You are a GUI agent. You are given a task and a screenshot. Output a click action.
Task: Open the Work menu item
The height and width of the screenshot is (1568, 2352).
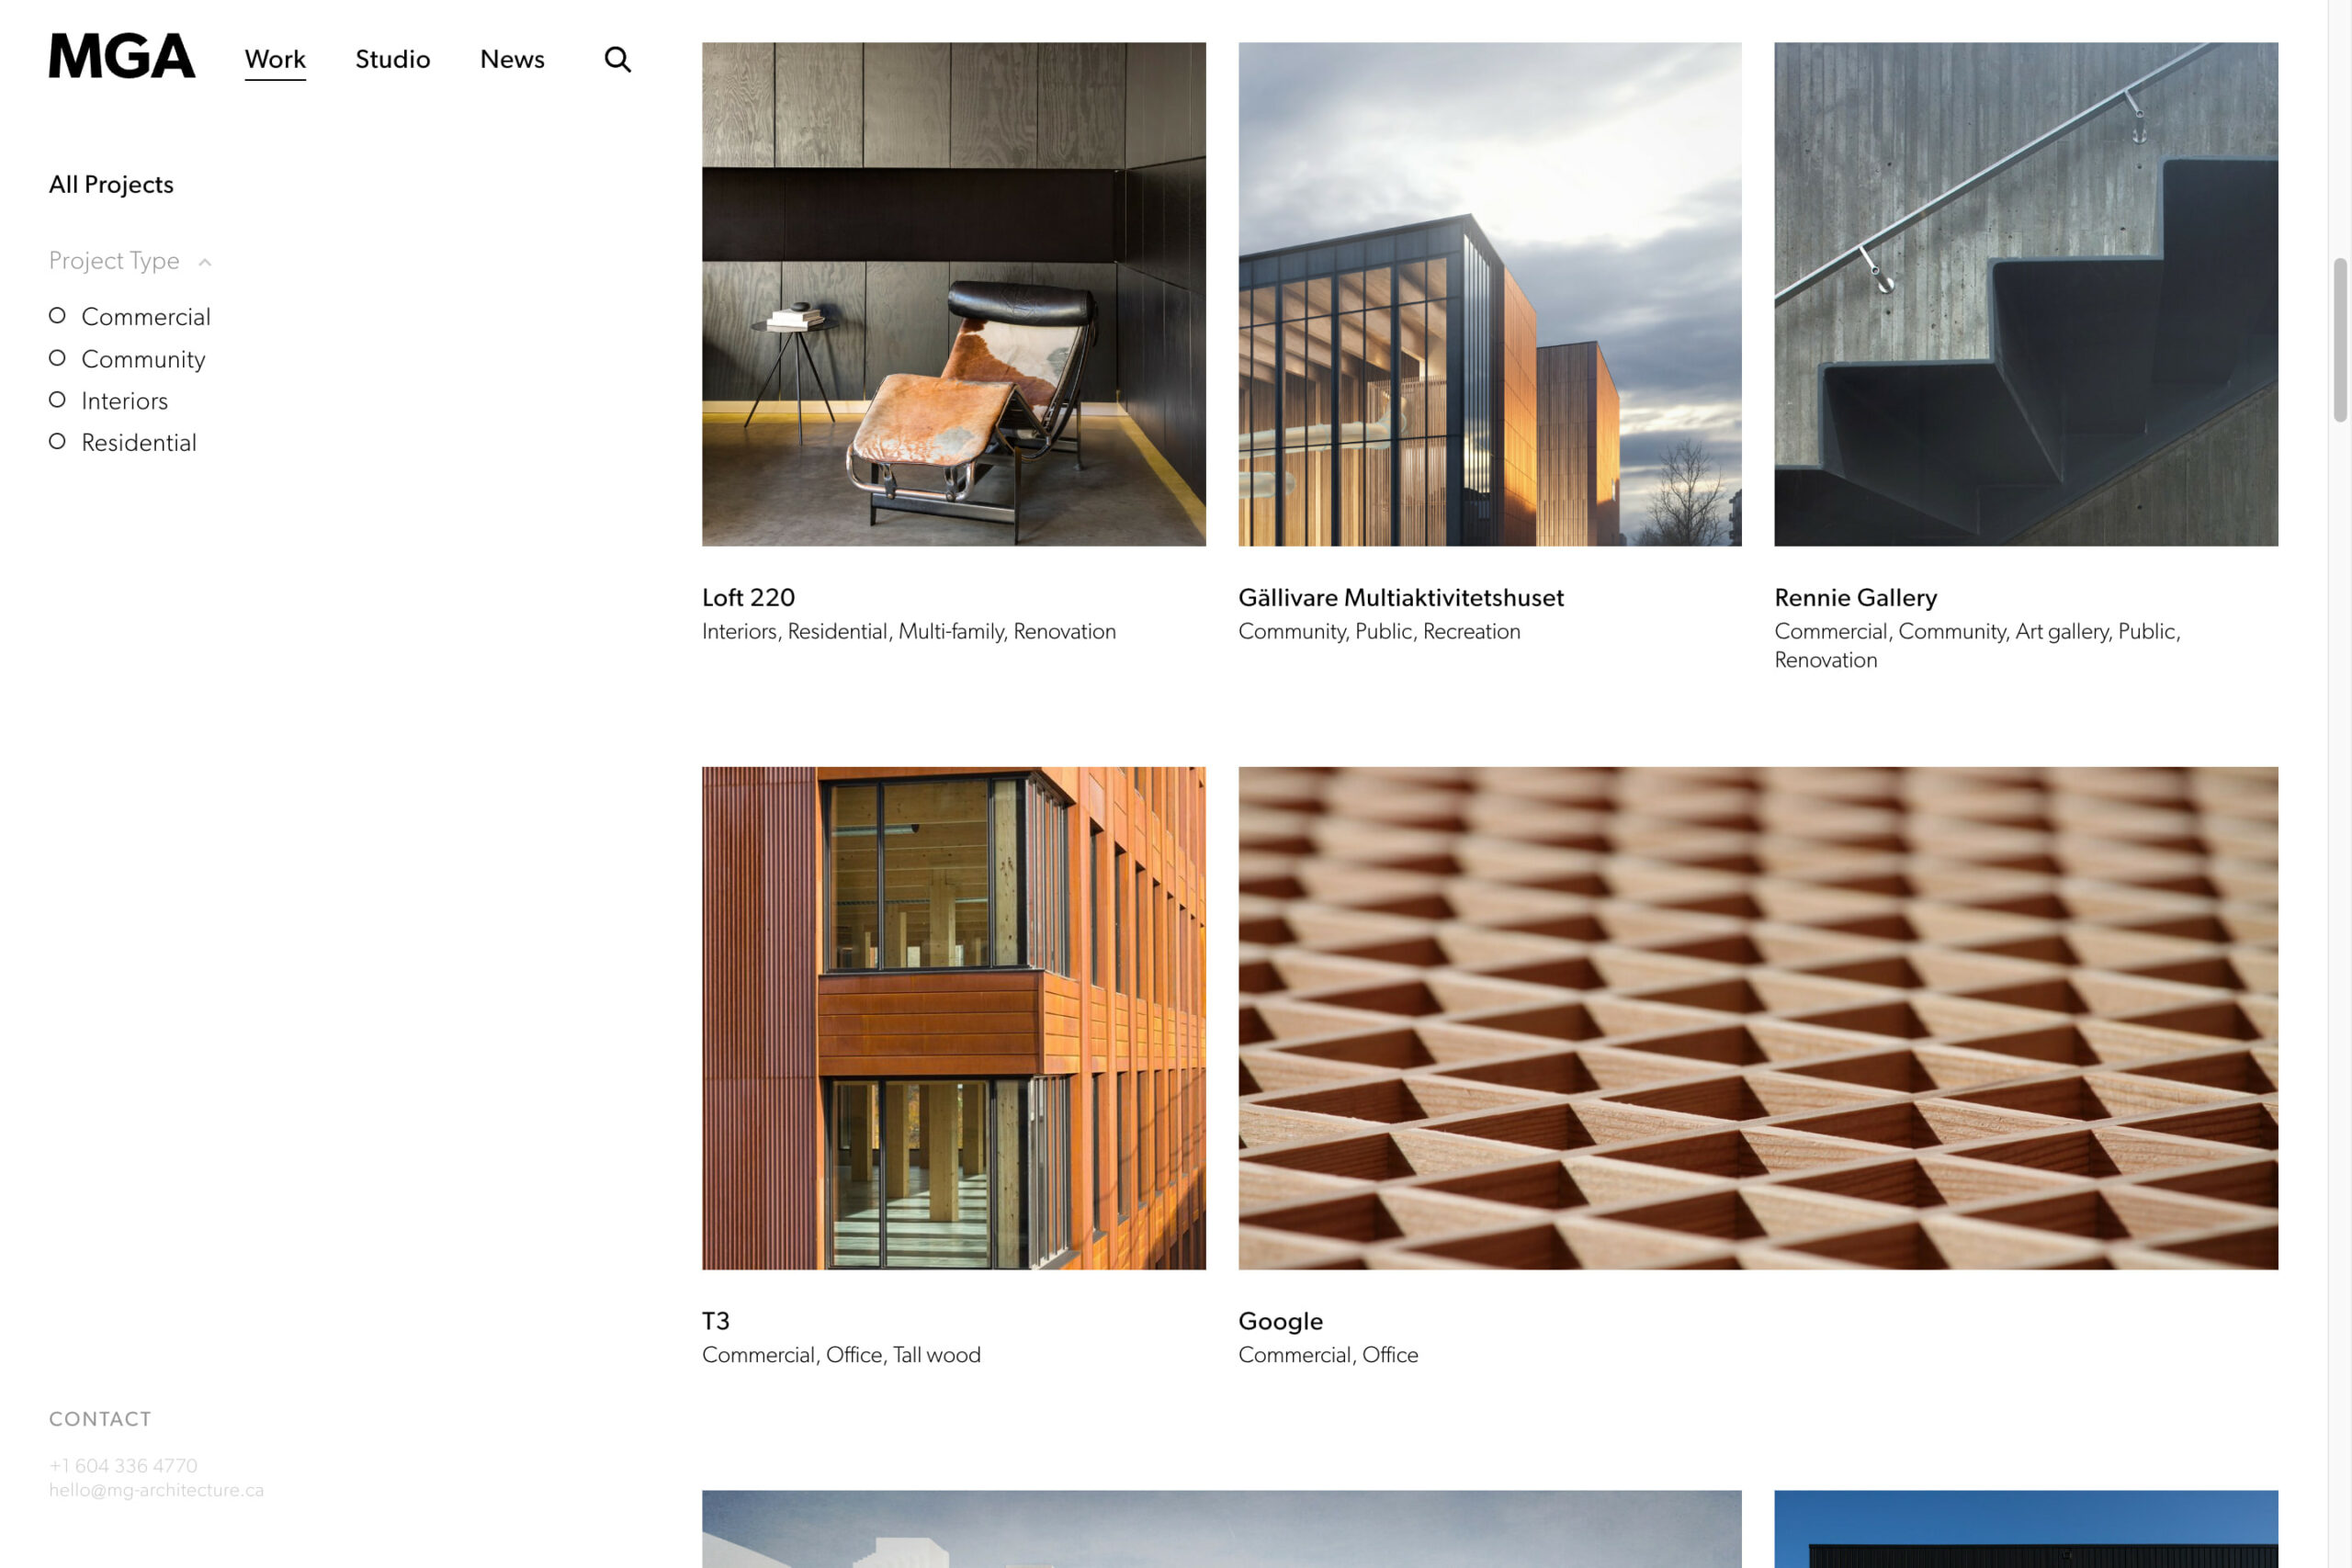tap(275, 59)
